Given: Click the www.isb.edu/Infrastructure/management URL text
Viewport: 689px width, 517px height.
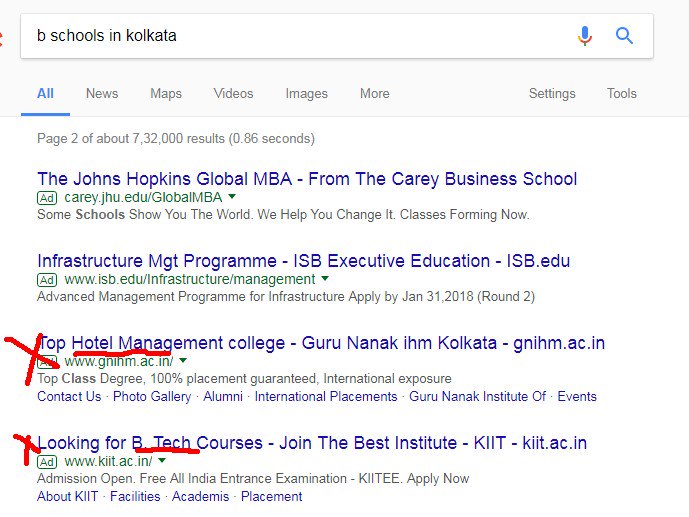Looking at the screenshot, I should pyautogui.click(x=190, y=279).
